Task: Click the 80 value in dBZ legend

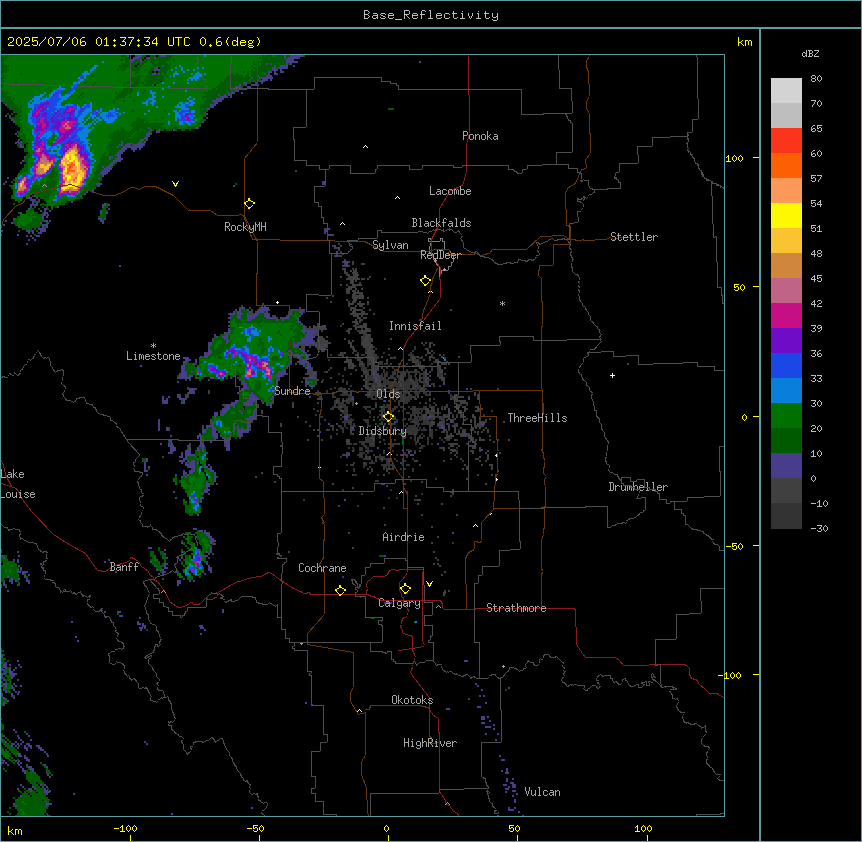Action: pos(816,79)
